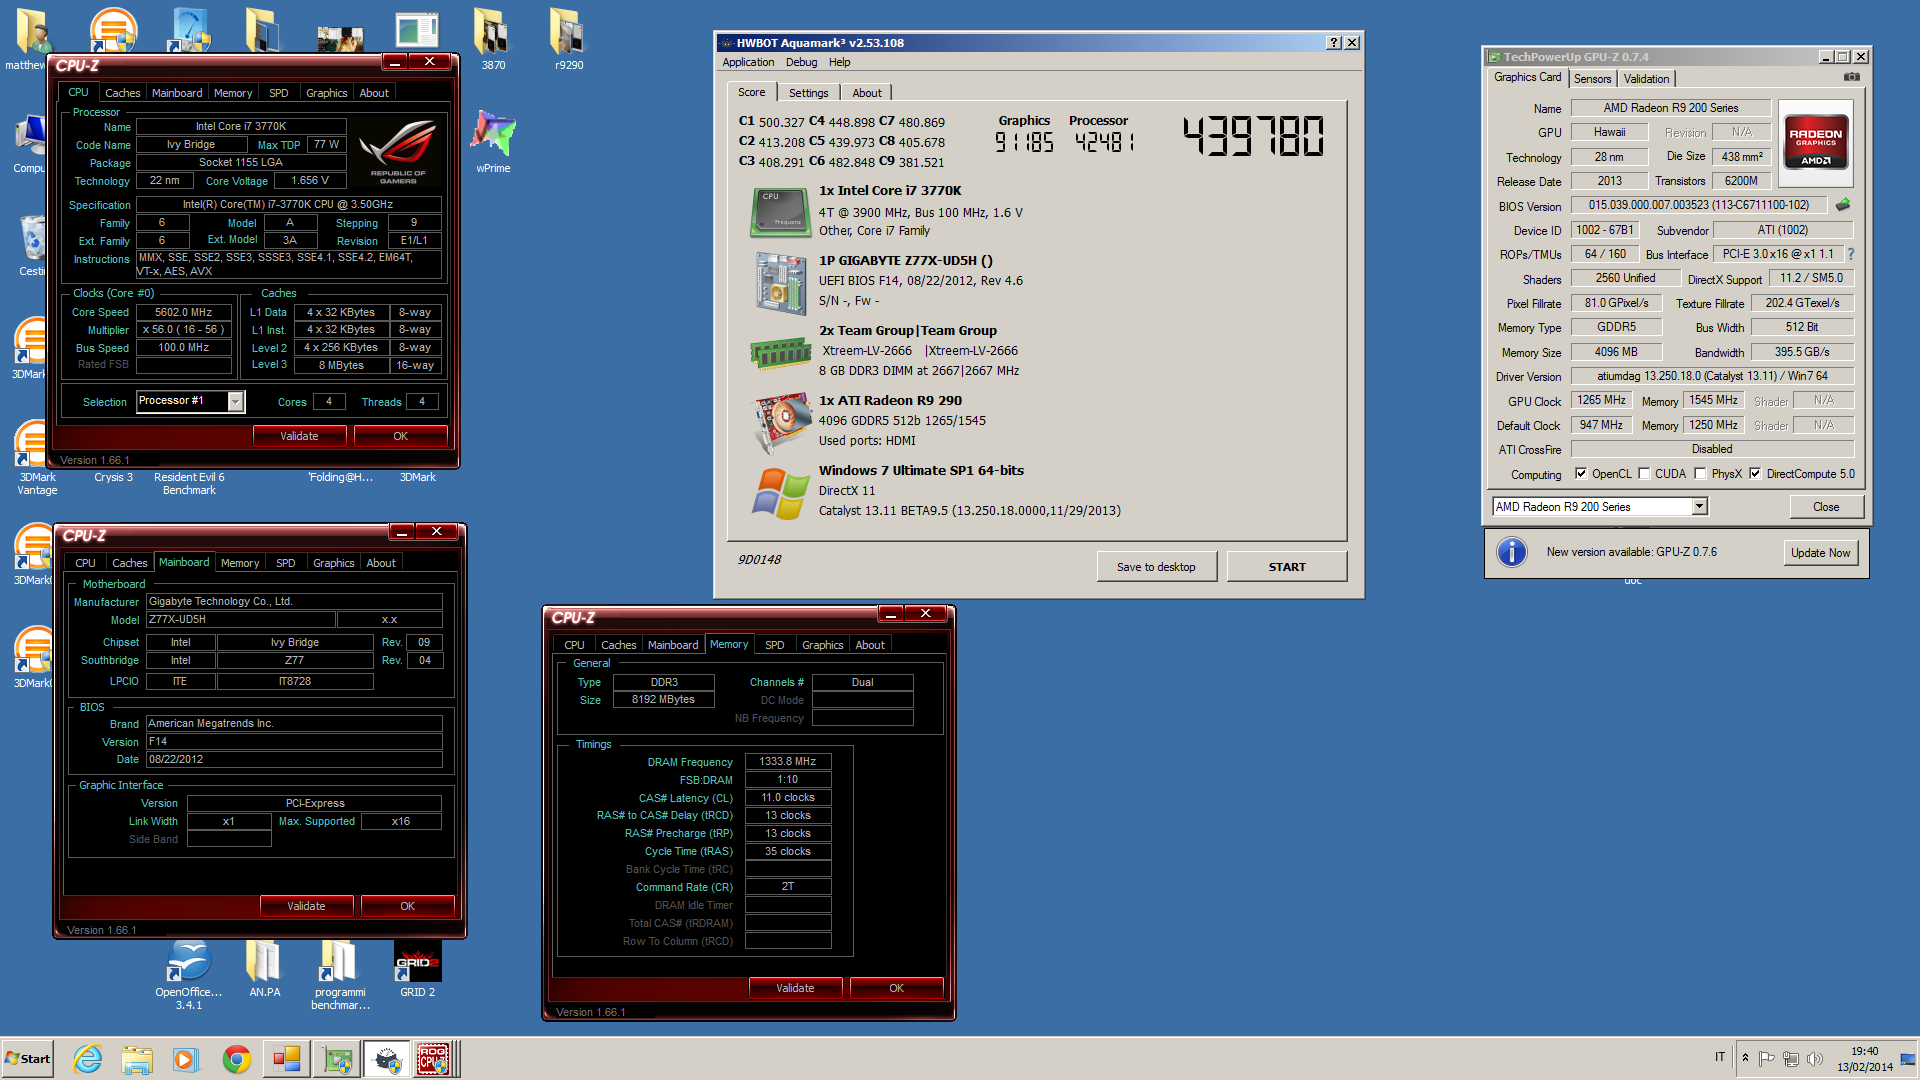Click the blue info icon in GPU-Z update bar
This screenshot has width=1920, height=1080.
click(1512, 552)
